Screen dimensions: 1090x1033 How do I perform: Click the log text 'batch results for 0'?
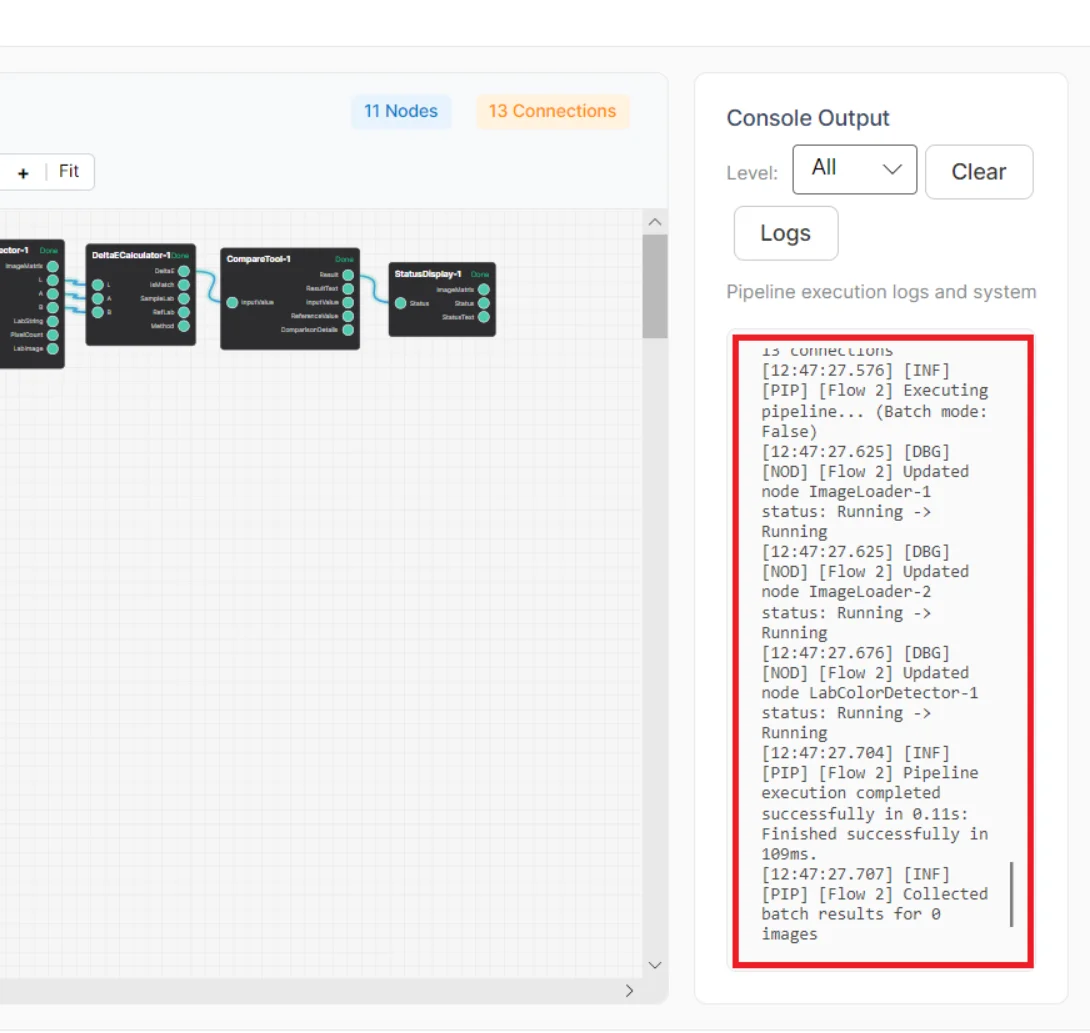click(x=851, y=914)
